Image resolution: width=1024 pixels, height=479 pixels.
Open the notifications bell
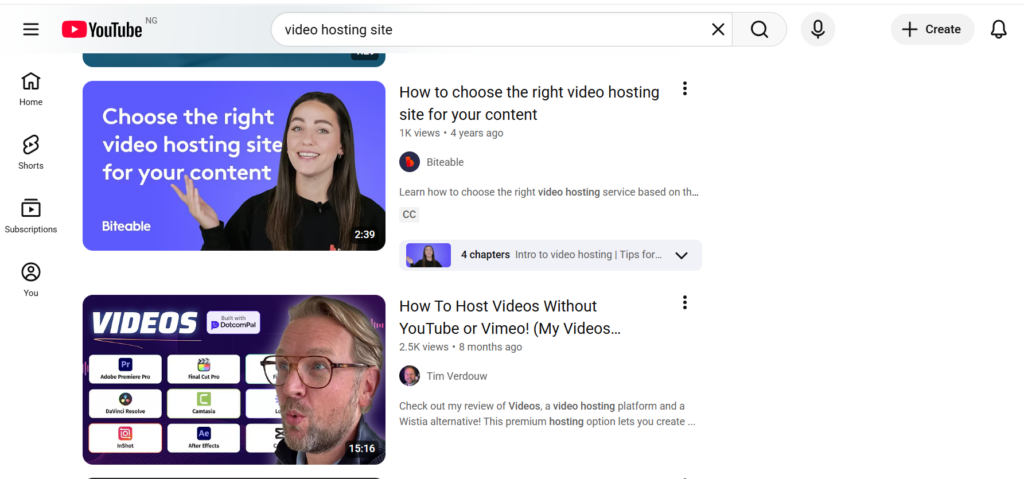click(998, 30)
